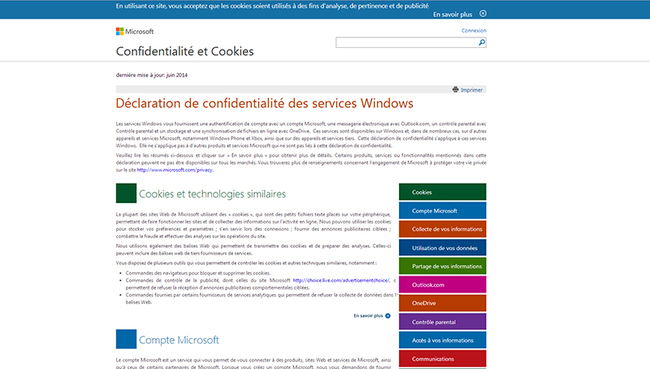The width and height of the screenshot is (650, 369).
Task: Select the Outlook.com sidebar tile
Action: pos(442,284)
